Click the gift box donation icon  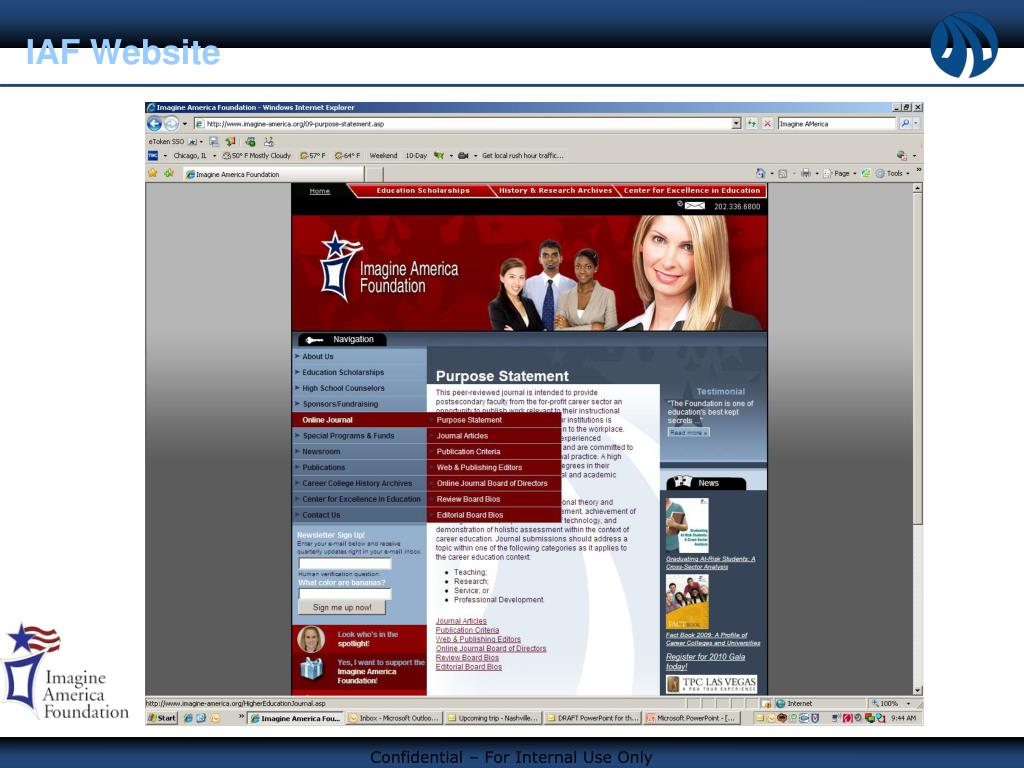(312, 669)
